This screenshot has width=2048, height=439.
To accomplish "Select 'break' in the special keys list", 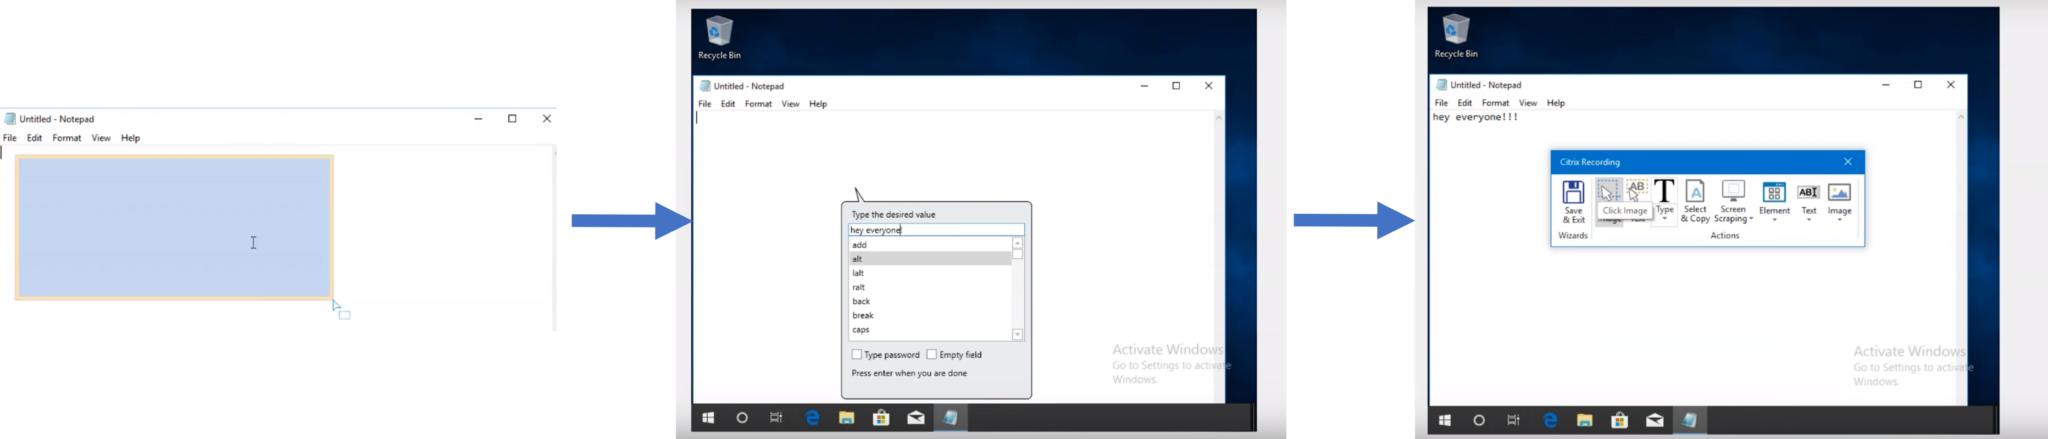I will (928, 315).
